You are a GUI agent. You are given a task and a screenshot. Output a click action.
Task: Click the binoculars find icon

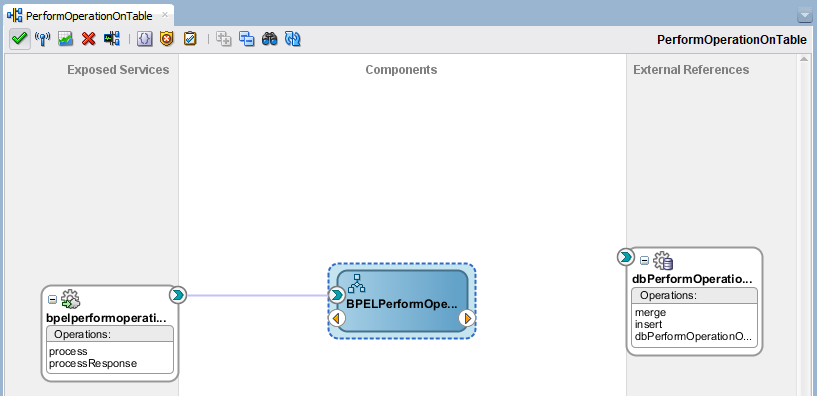point(269,39)
